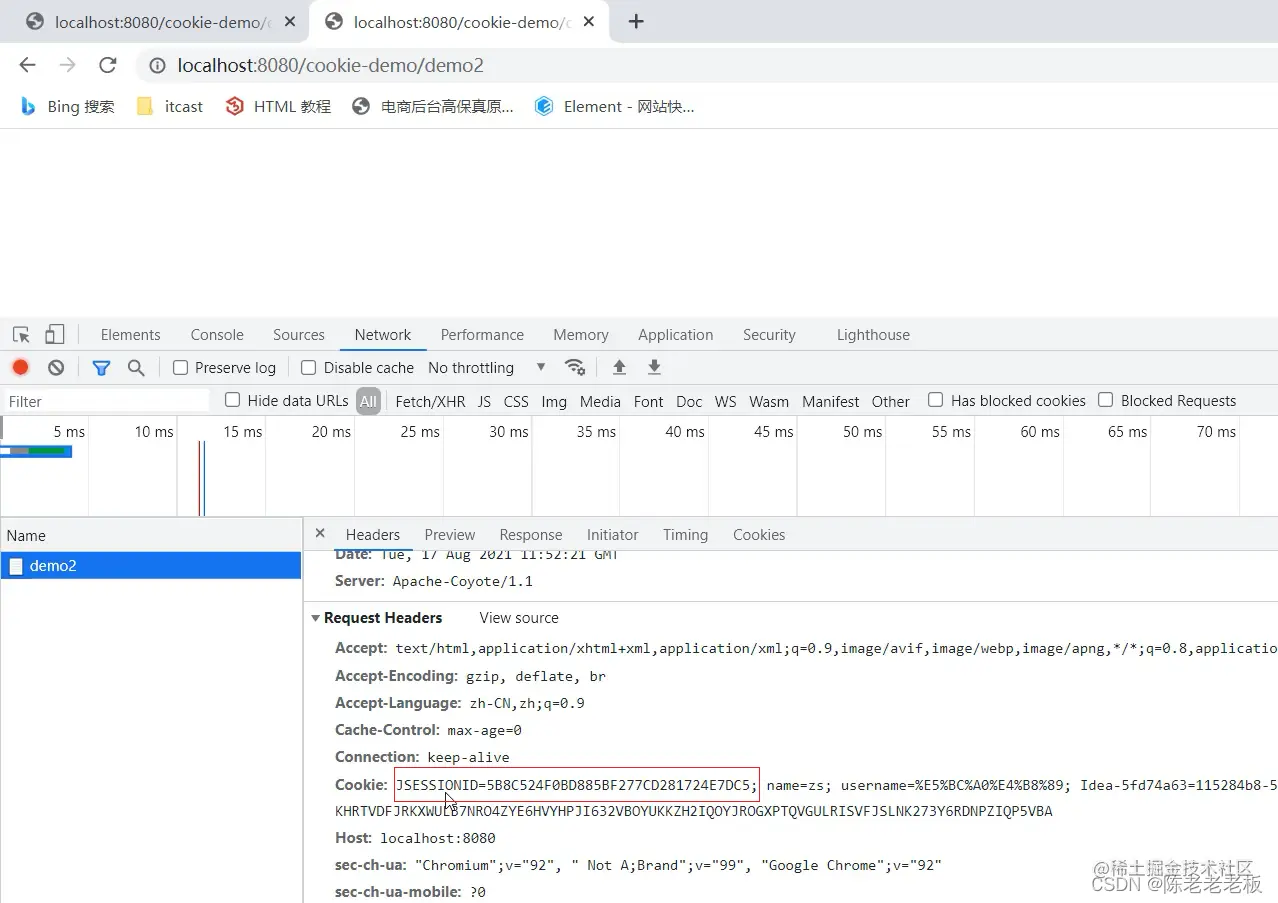Filter requests by JS
1278x903 pixels.
click(484, 401)
